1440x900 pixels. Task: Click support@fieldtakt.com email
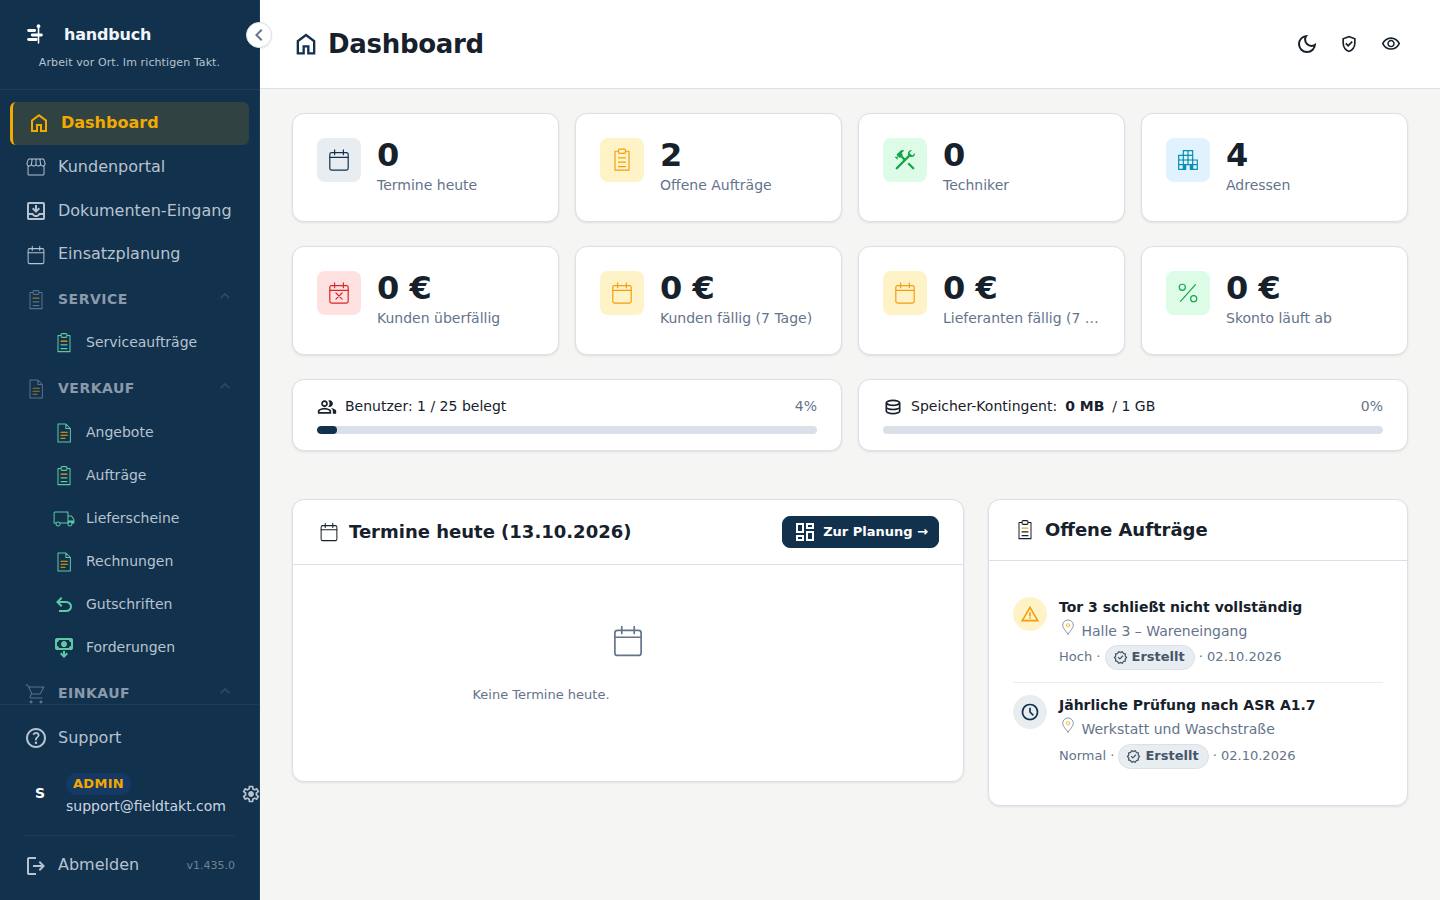[146, 806]
